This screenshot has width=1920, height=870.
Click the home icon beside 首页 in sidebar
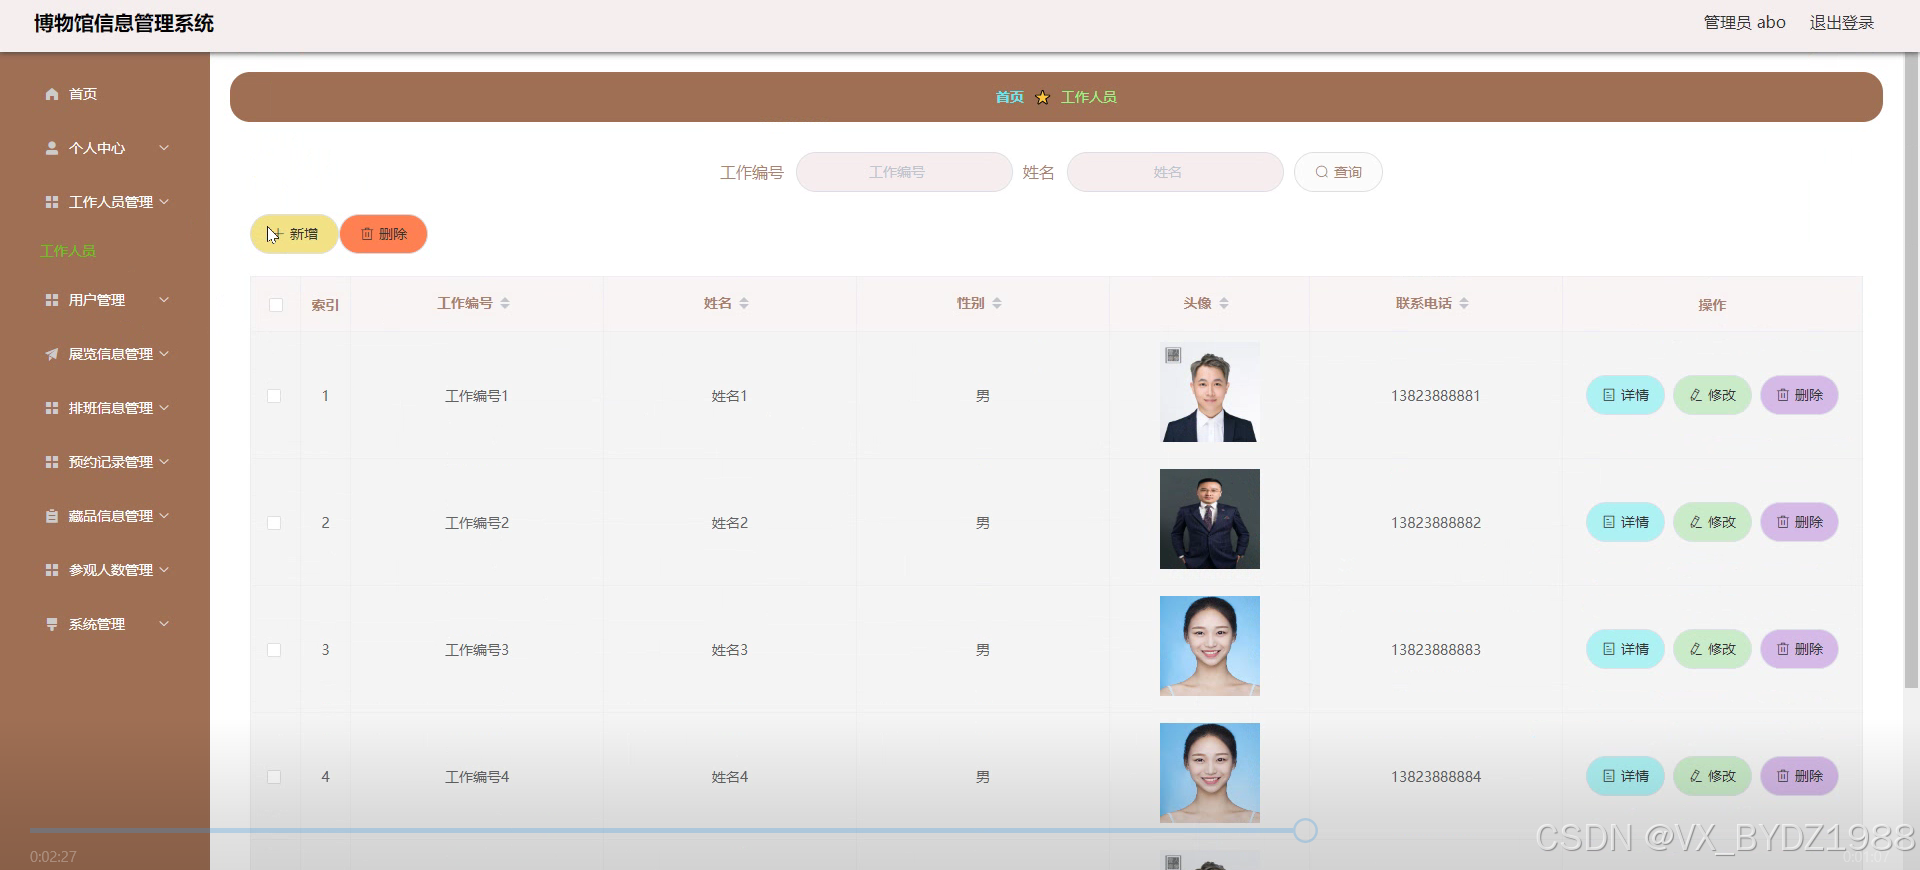[x=52, y=94]
